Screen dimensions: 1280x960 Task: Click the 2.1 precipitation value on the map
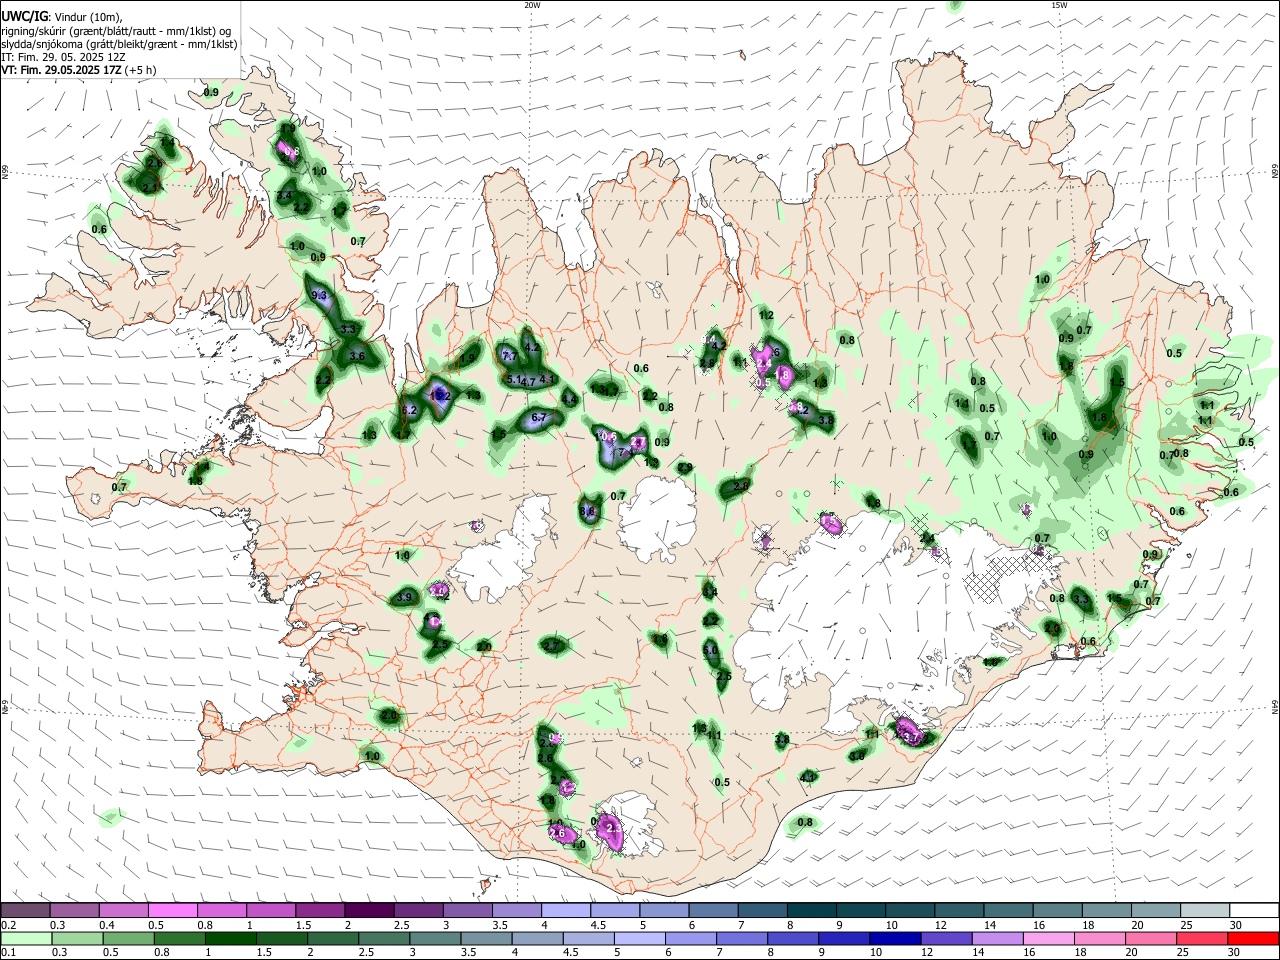[150, 187]
